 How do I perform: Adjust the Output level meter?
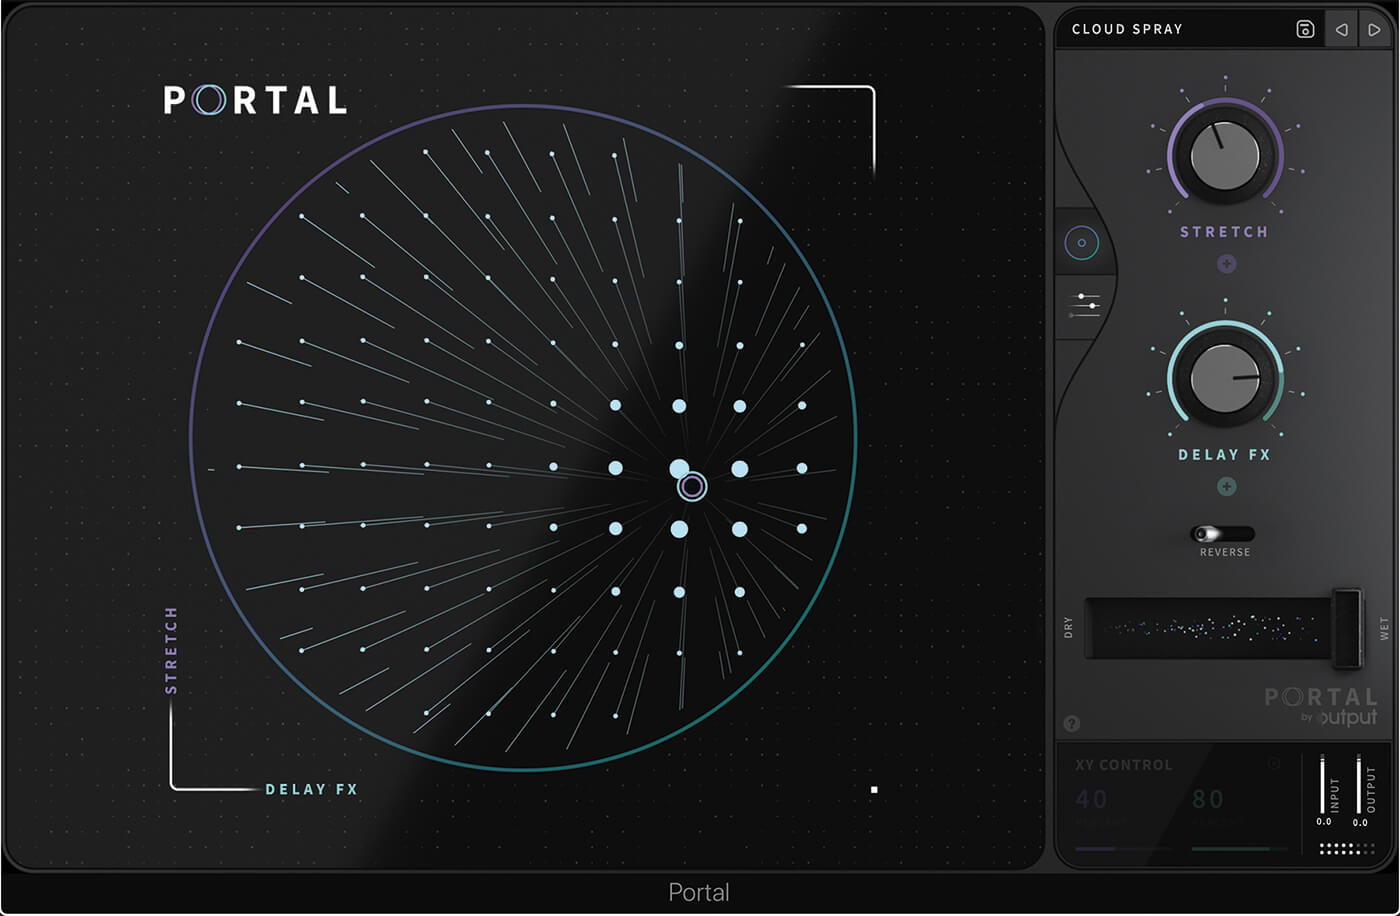pyautogui.click(x=1359, y=784)
